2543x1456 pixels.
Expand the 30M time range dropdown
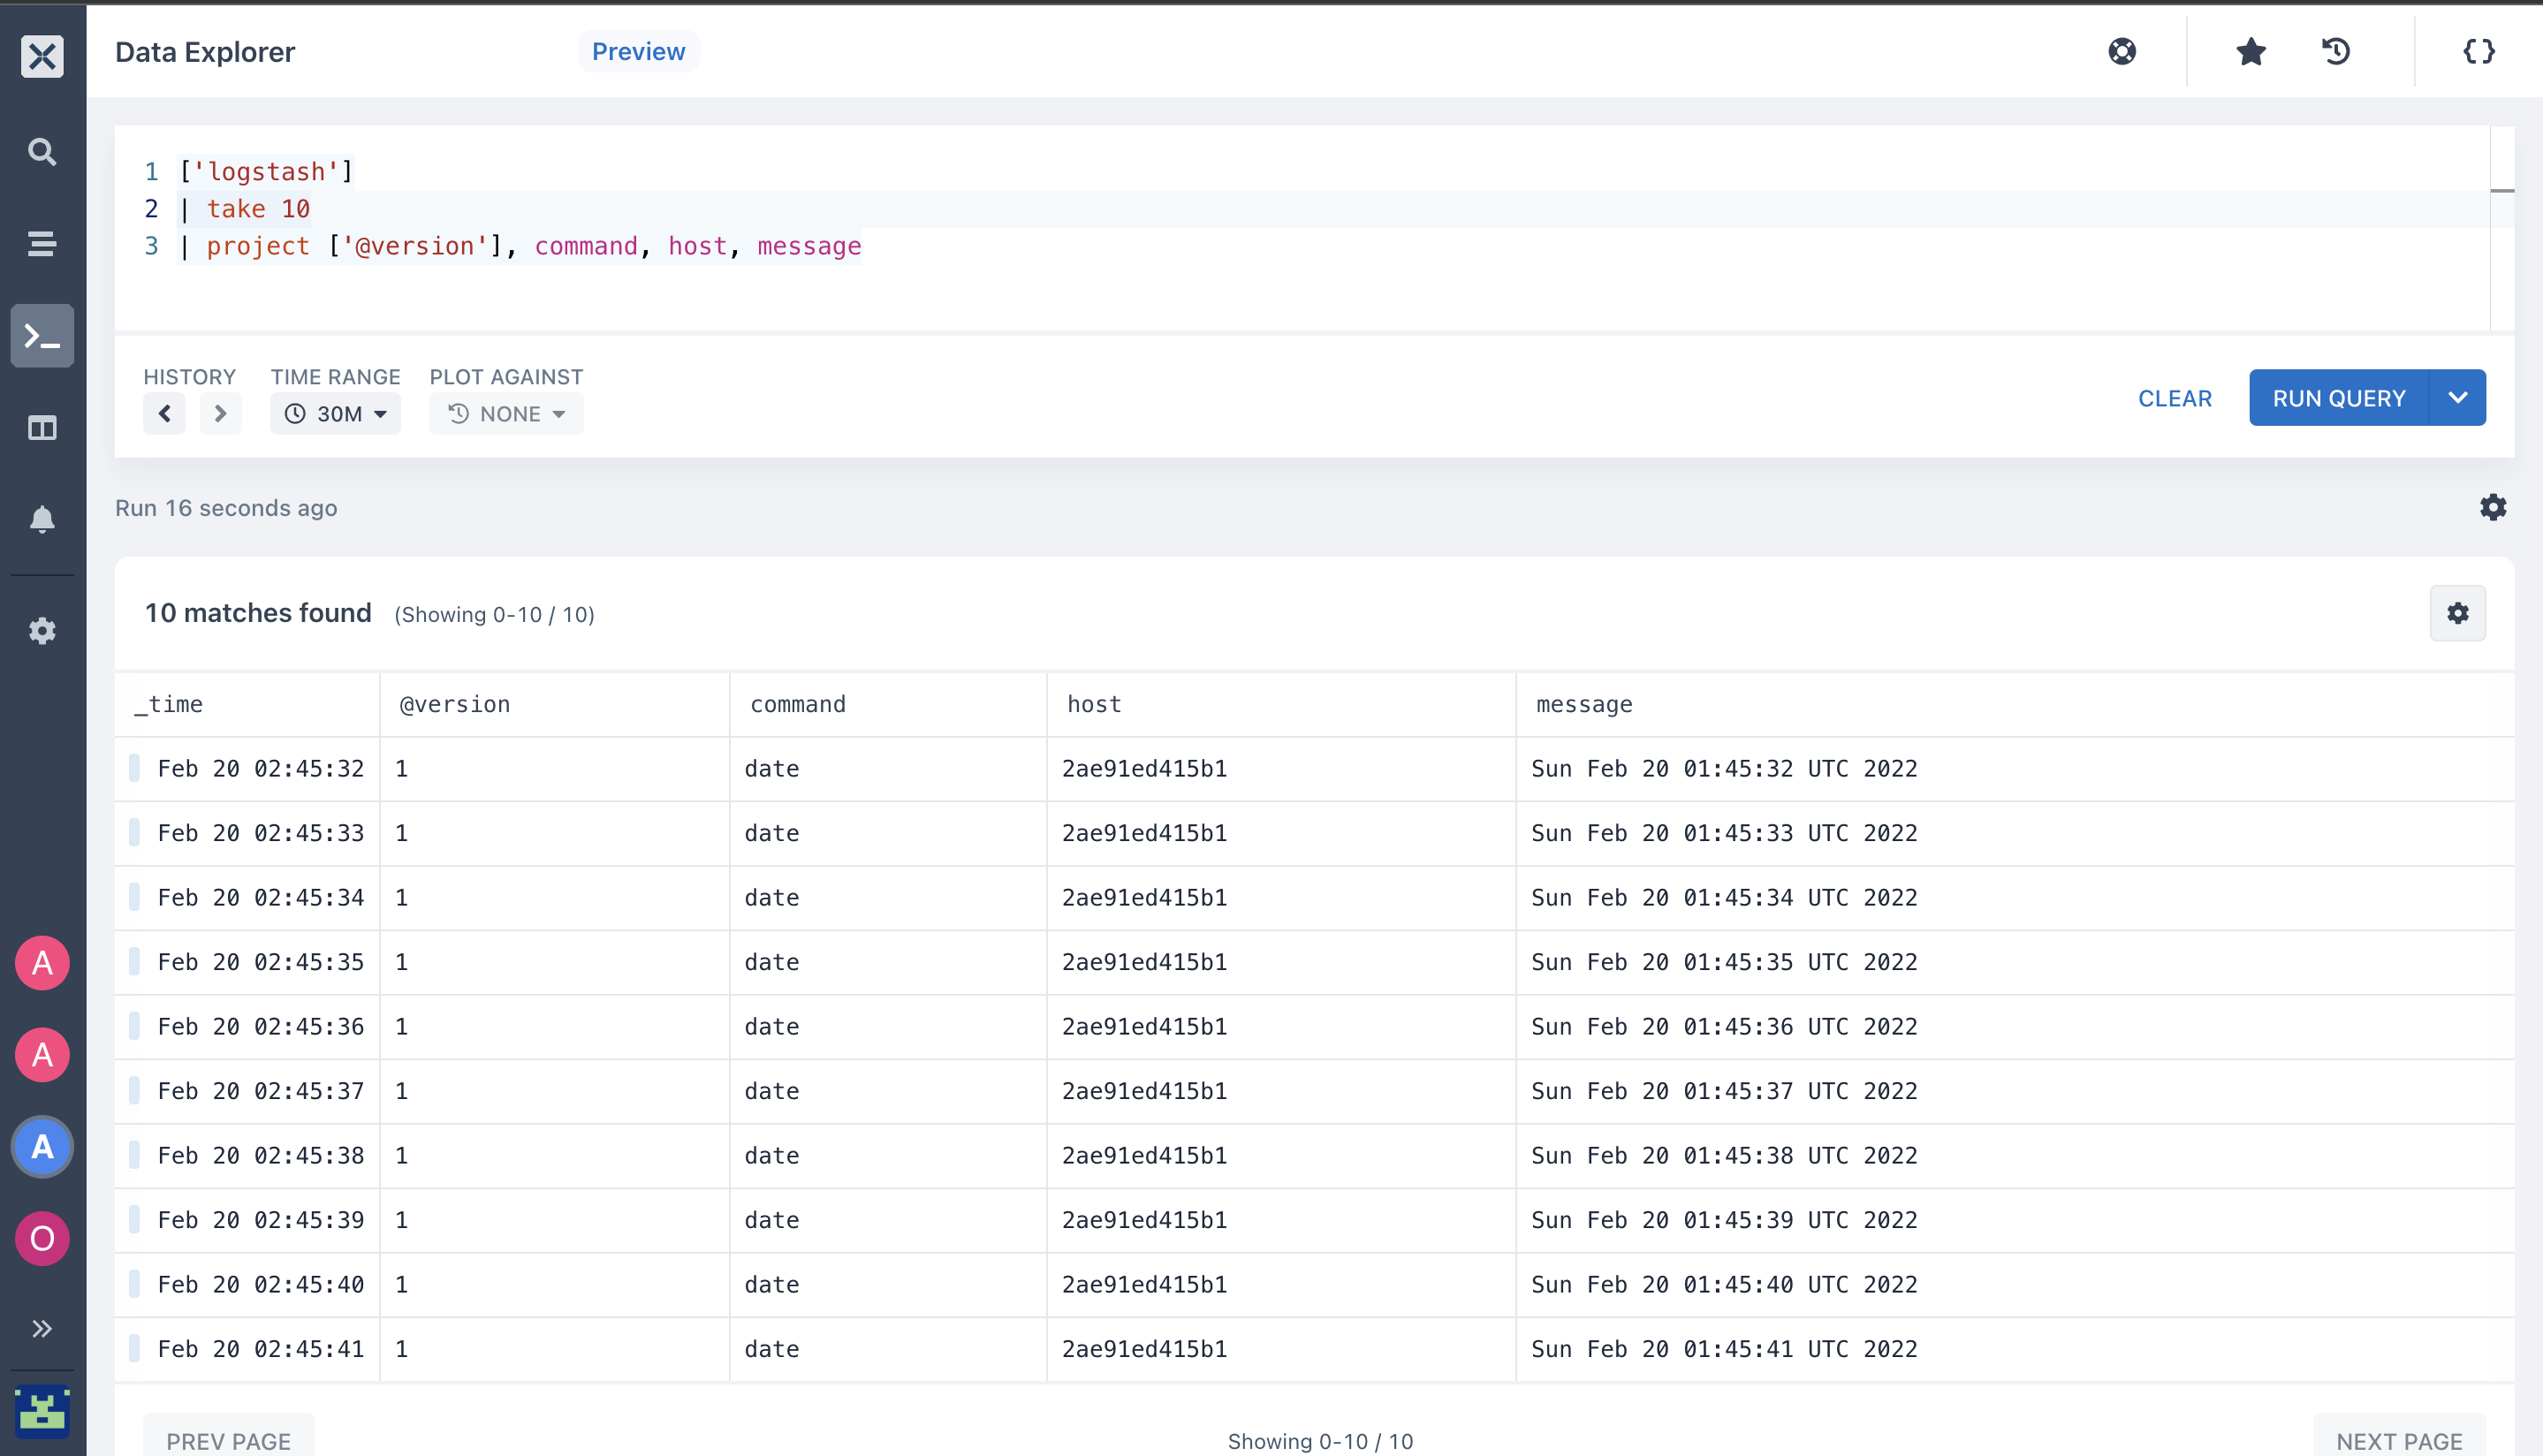(x=335, y=414)
